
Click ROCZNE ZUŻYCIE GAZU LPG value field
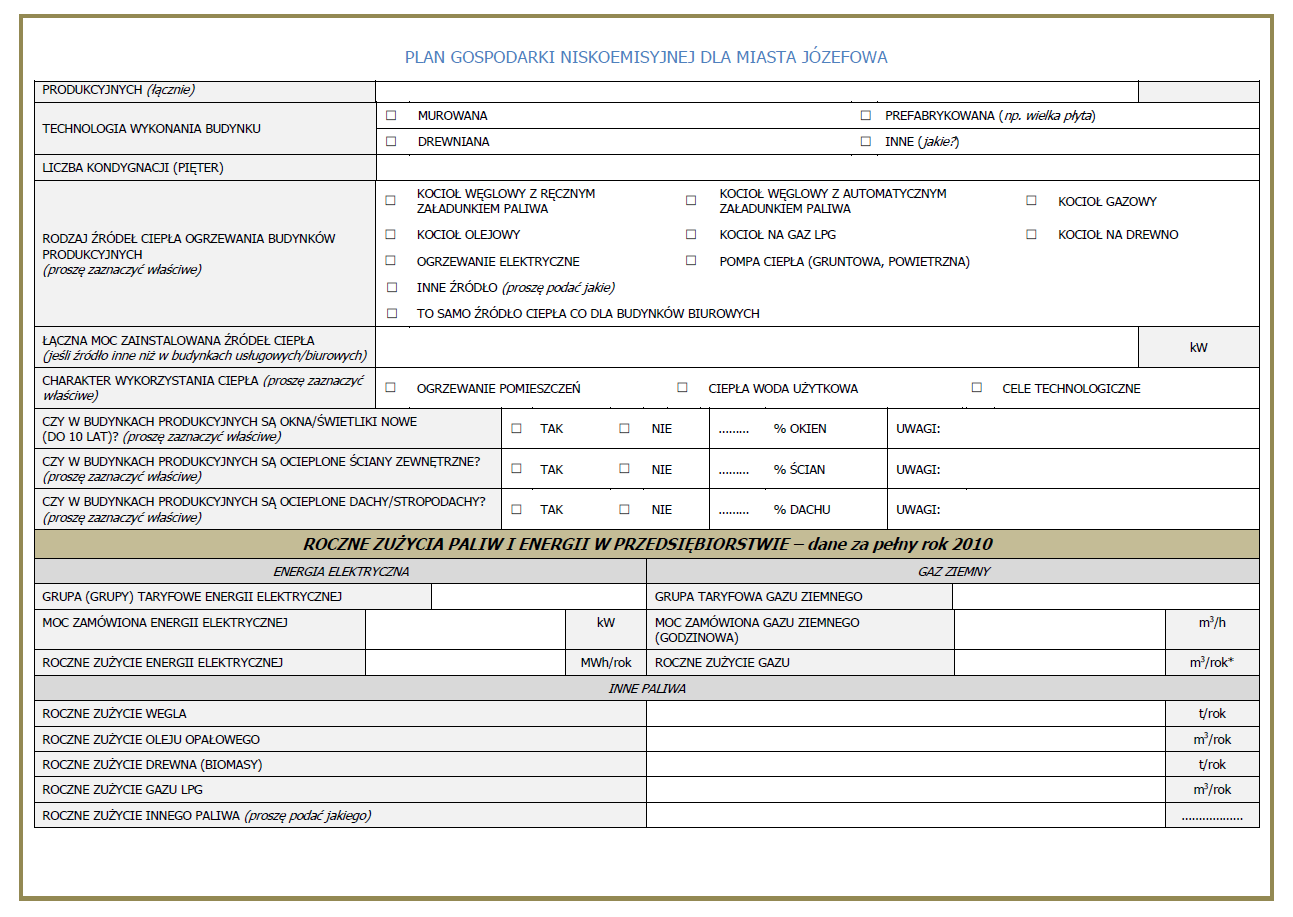(906, 790)
